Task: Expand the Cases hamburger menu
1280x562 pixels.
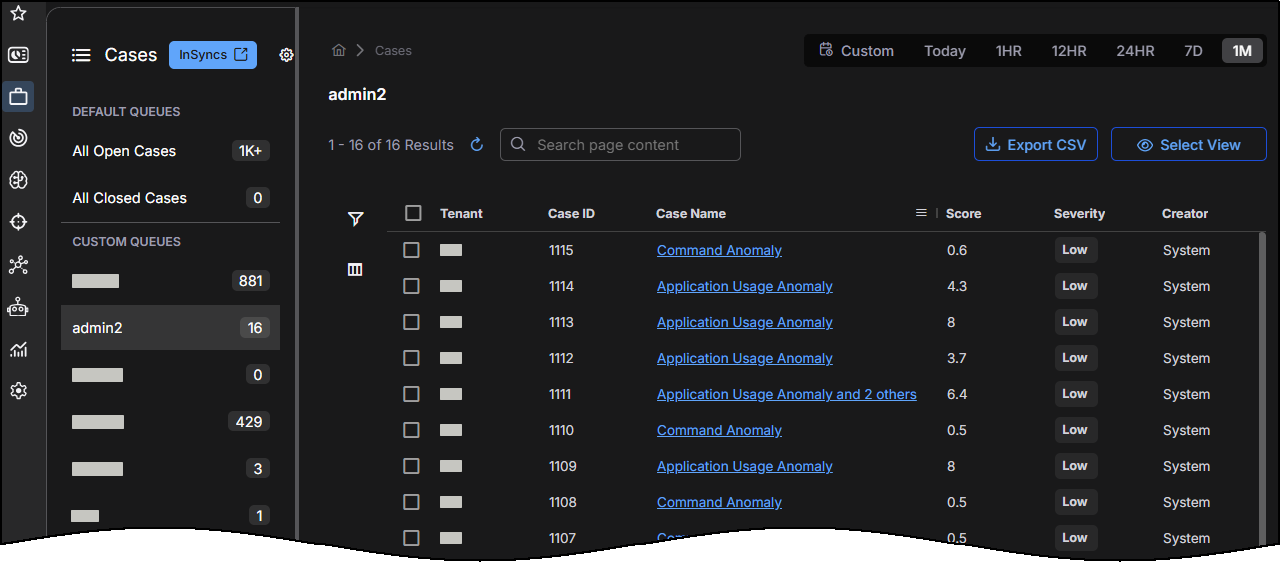Action: [81, 55]
